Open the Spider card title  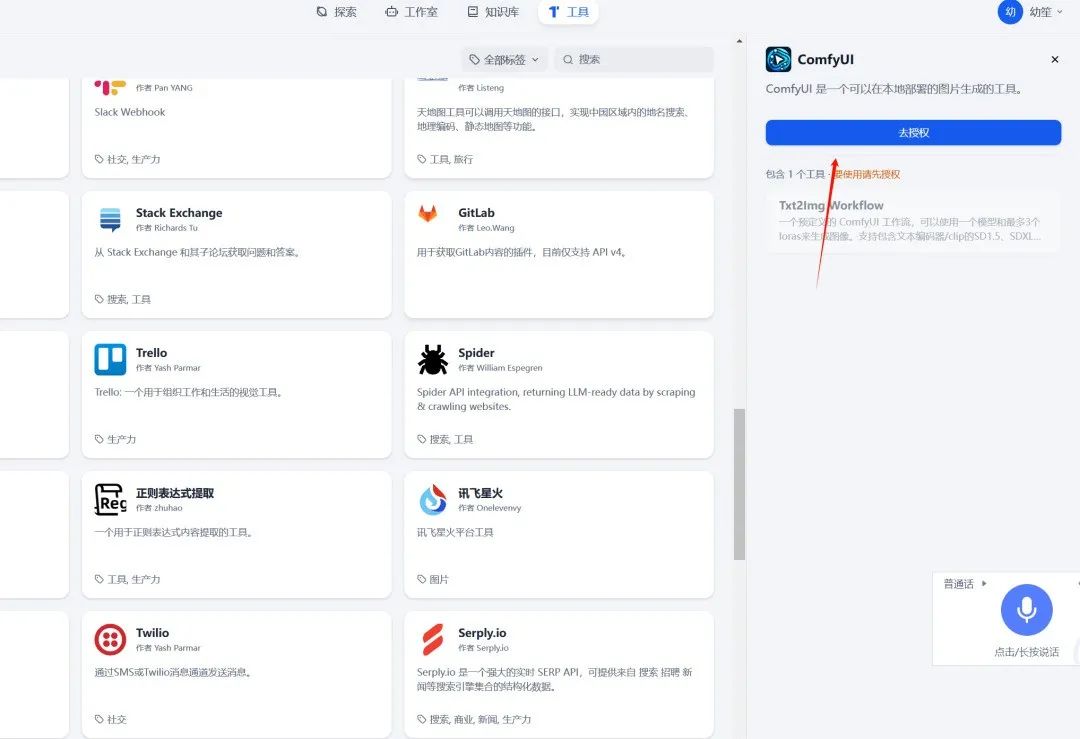pos(476,353)
